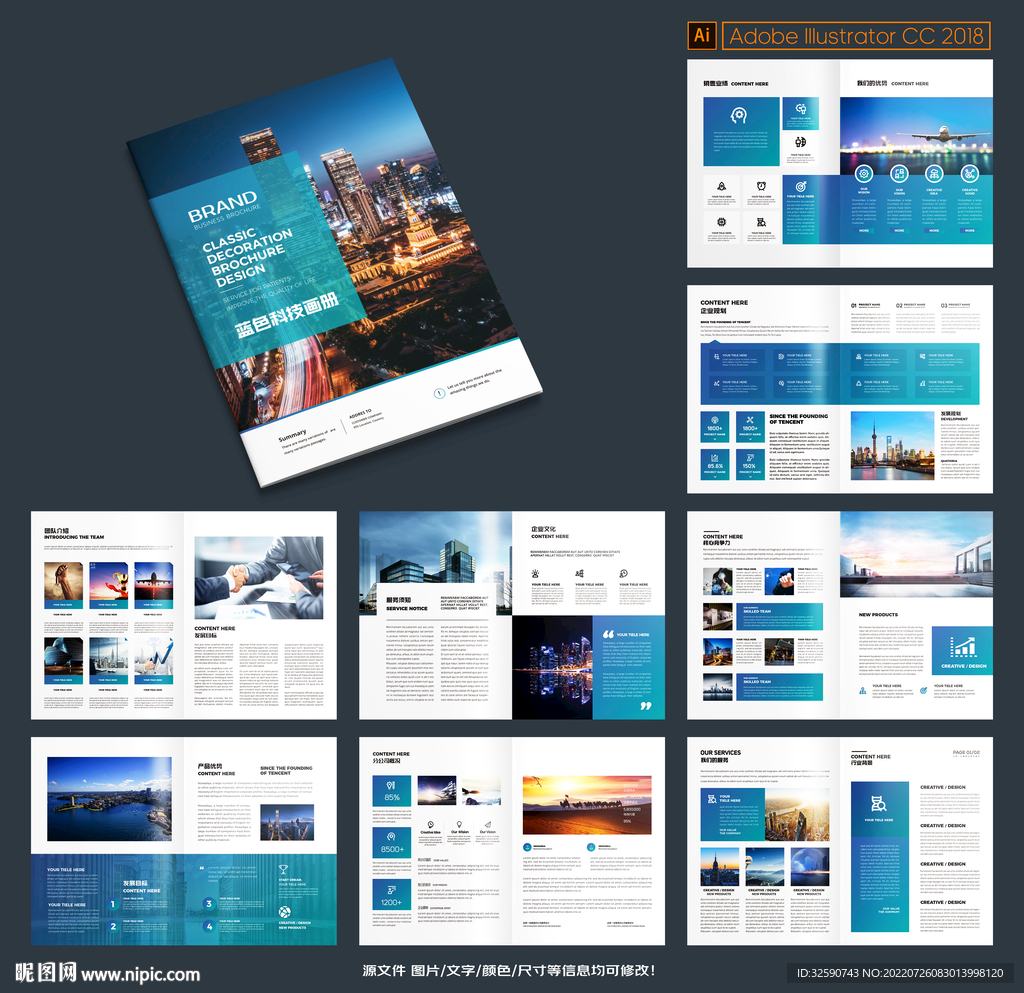
Task: Click the 85.6% statistic tile
Action: point(715,465)
